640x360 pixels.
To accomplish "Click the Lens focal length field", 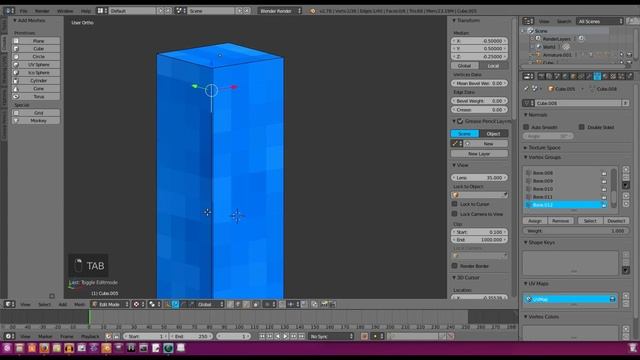I will click(x=479, y=178).
